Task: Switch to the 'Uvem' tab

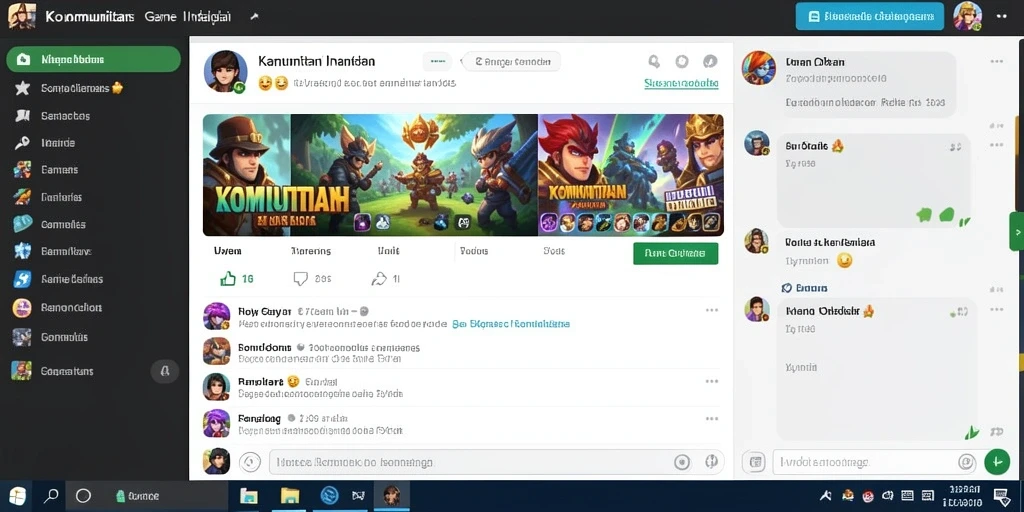Action: click(227, 251)
